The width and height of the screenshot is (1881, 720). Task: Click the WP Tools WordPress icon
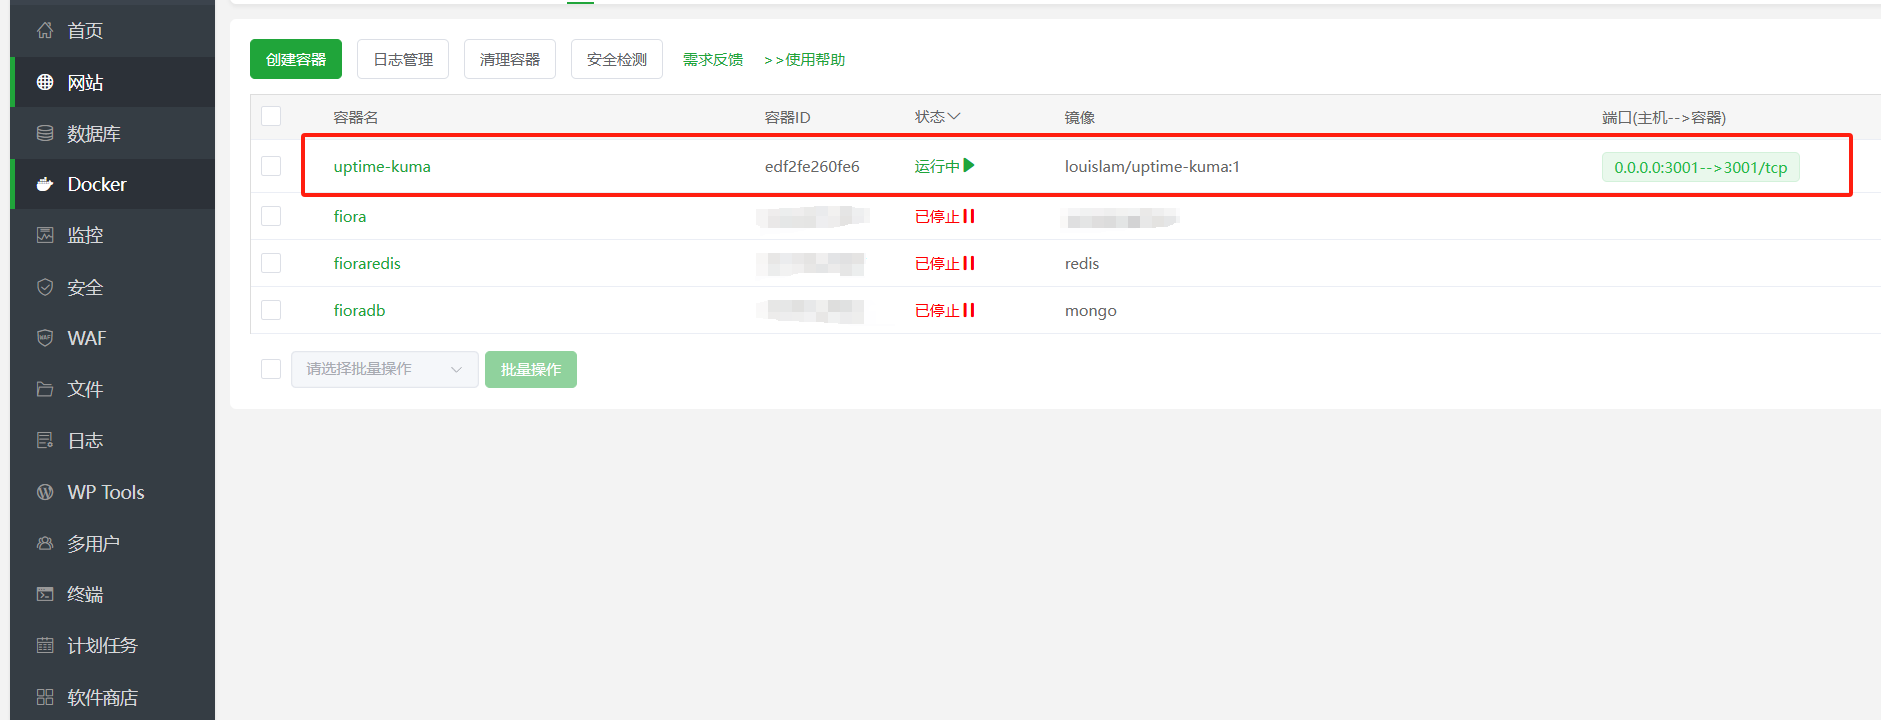tap(45, 492)
